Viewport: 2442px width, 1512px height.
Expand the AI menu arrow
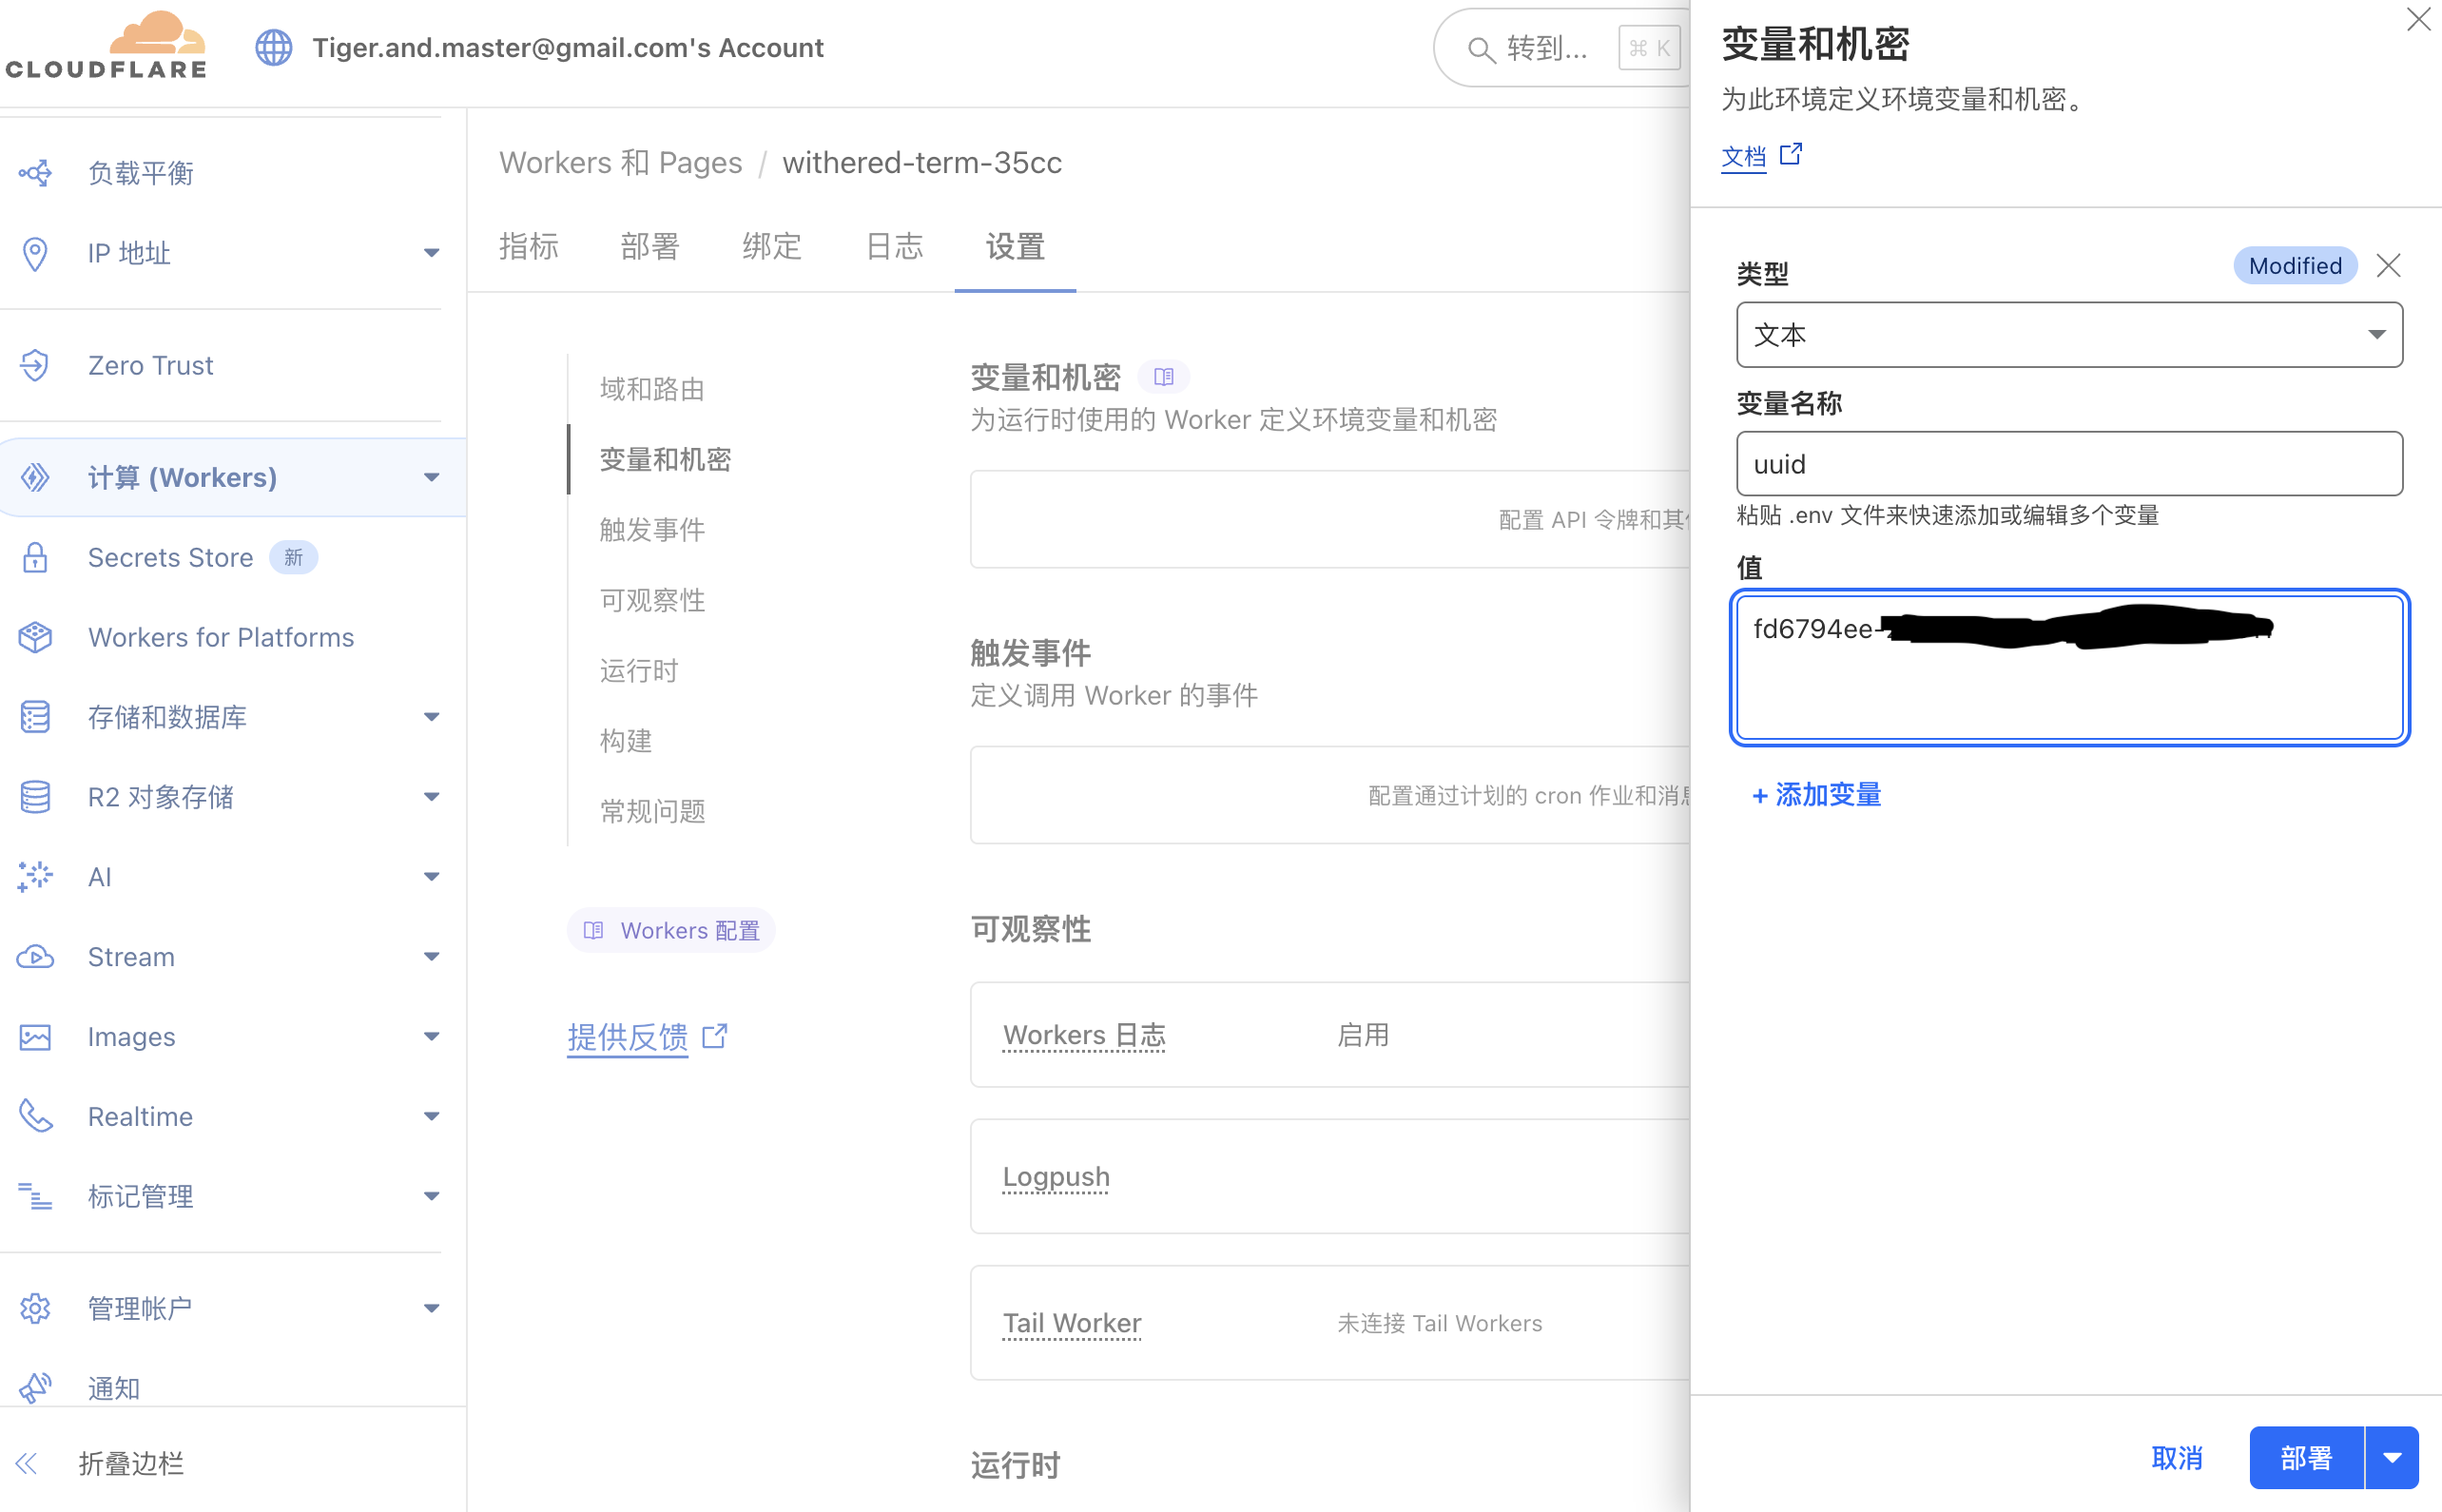click(x=431, y=877)
